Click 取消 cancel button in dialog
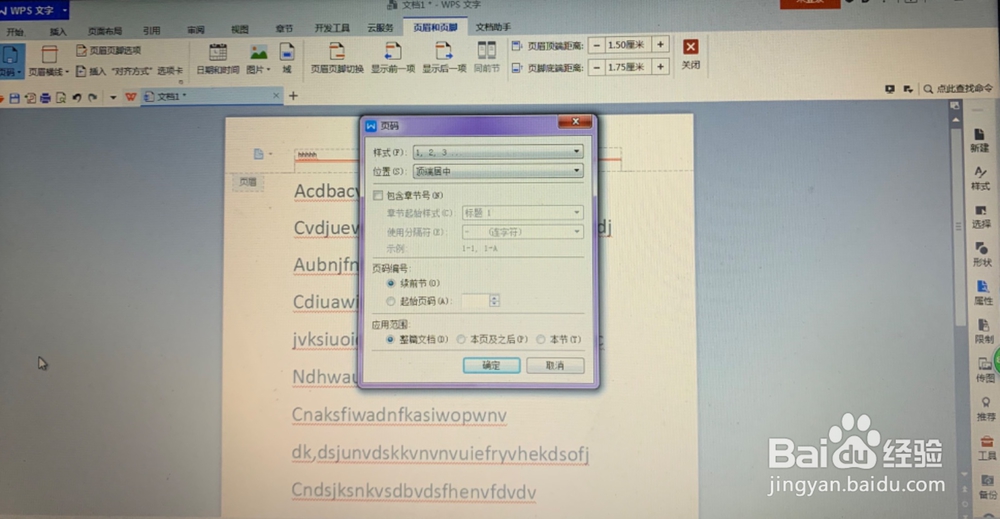This screenshot has height=519, width=1000. (555, 365)
